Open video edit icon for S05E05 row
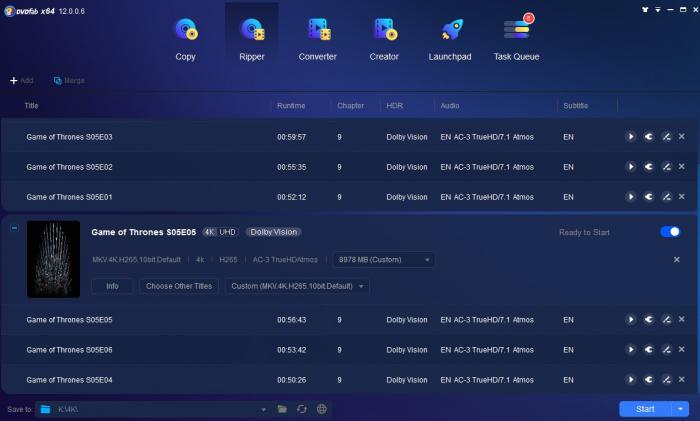This screenshot has width=700, height=421. [x=667, y=319]
